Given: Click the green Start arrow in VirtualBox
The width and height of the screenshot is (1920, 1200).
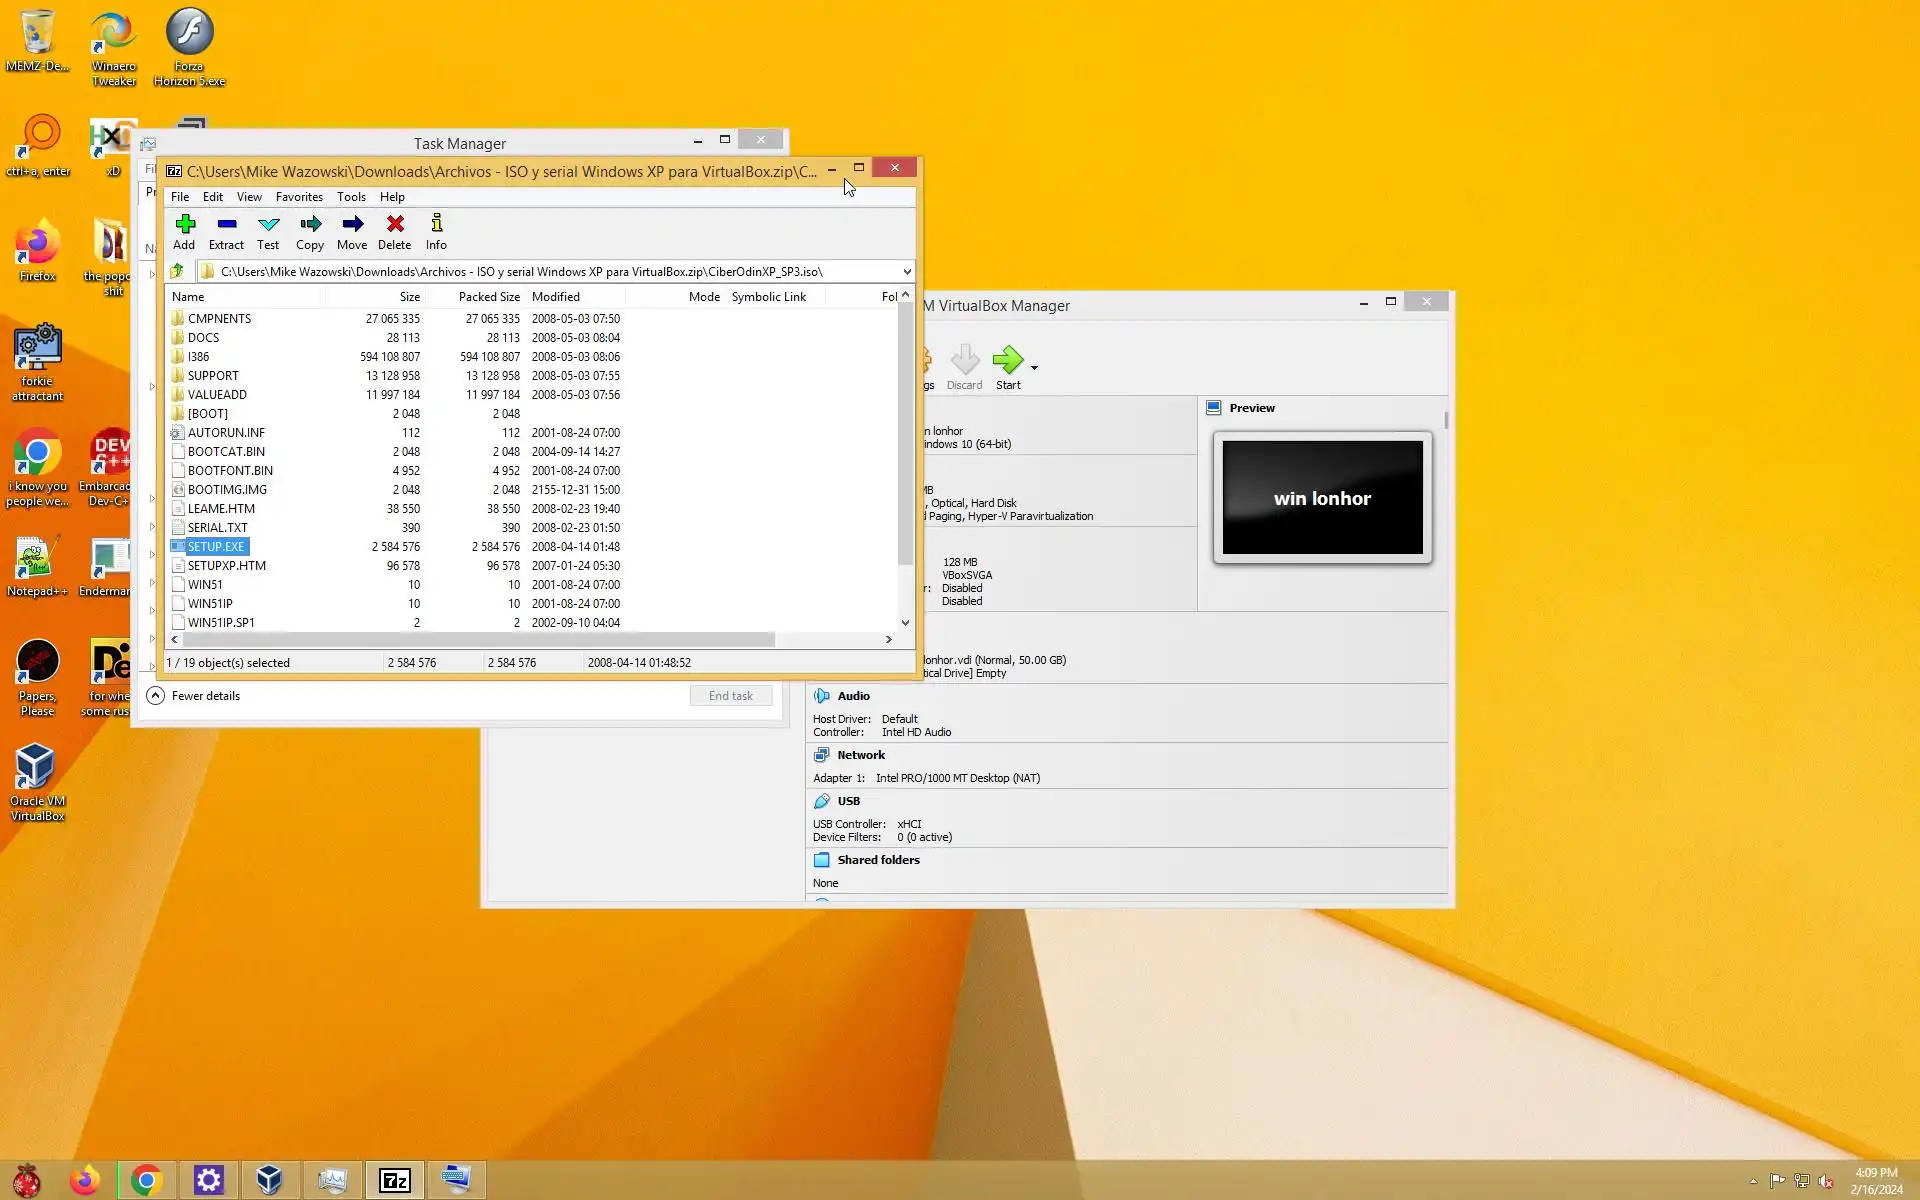Looking at the screenshot, I should click(x=1007, y=361).
